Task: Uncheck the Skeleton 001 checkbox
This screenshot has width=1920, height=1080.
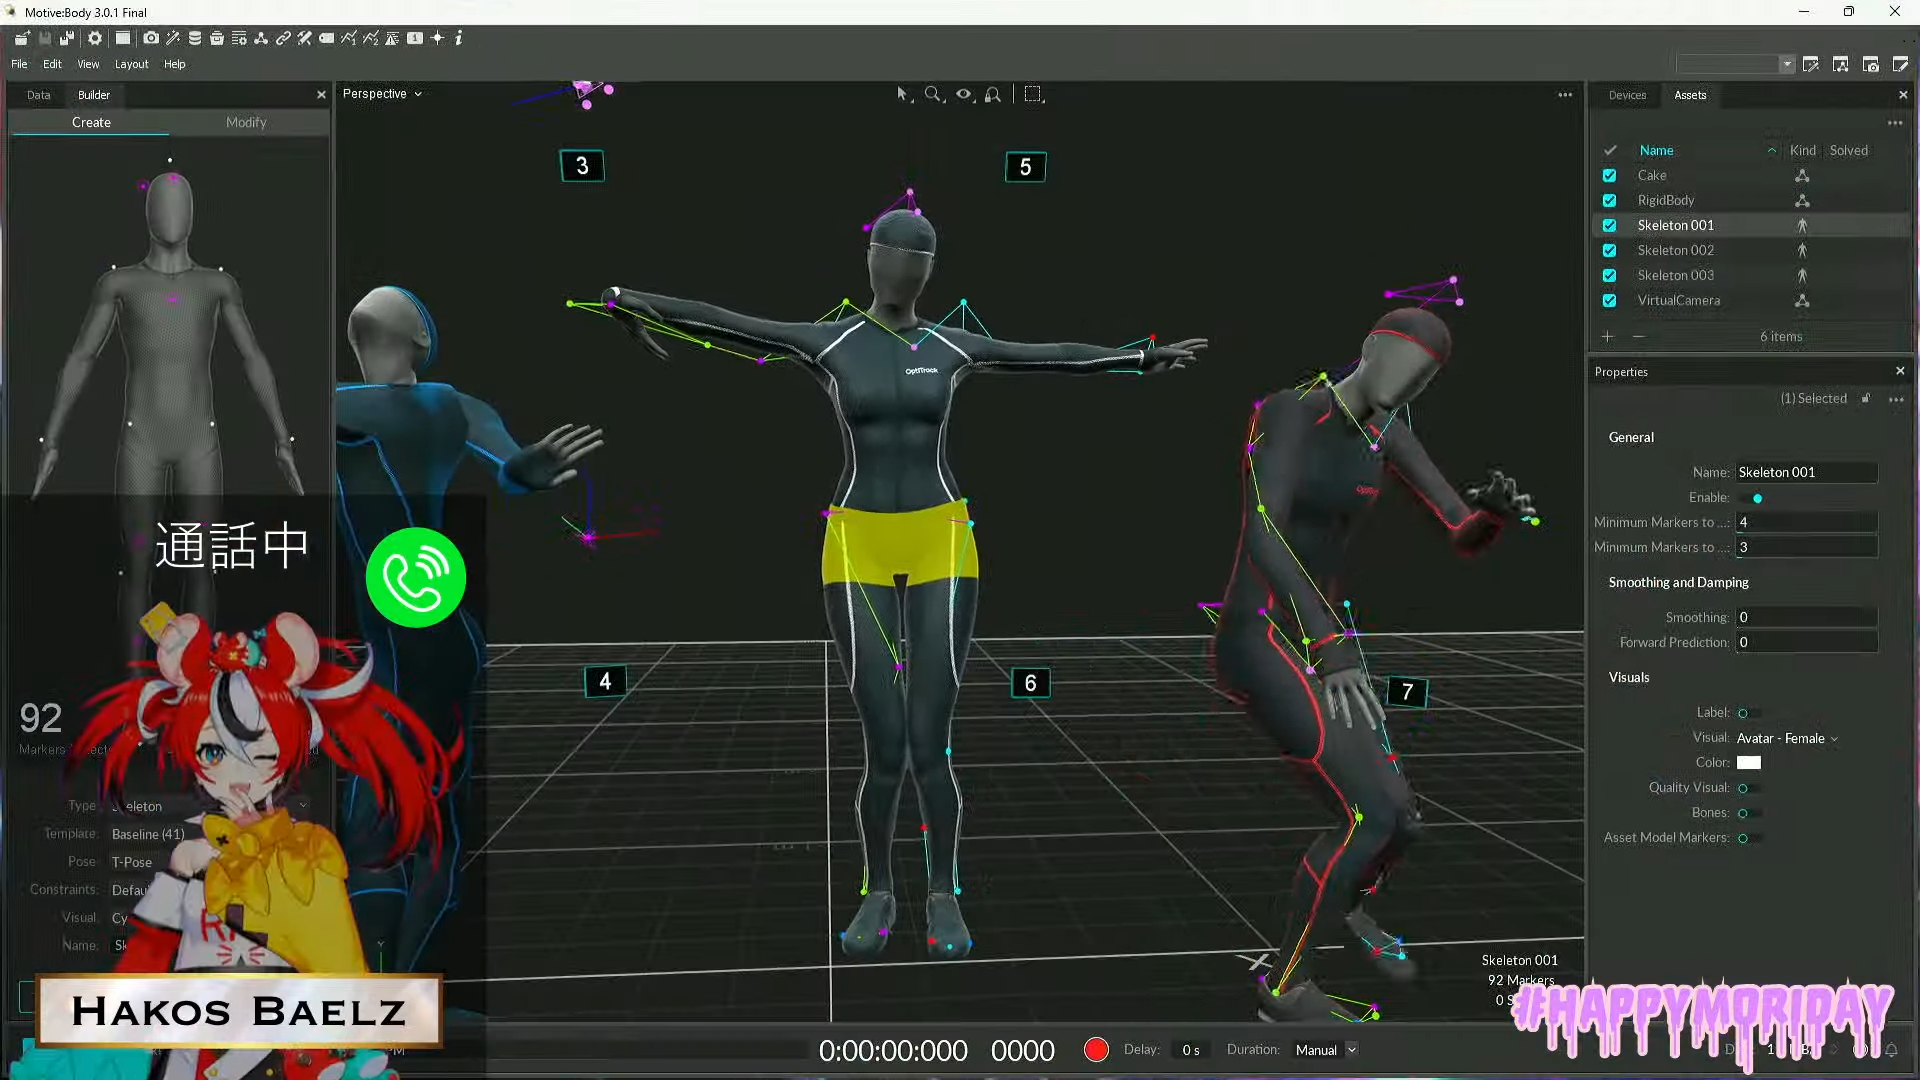Action: point(1609,225)
